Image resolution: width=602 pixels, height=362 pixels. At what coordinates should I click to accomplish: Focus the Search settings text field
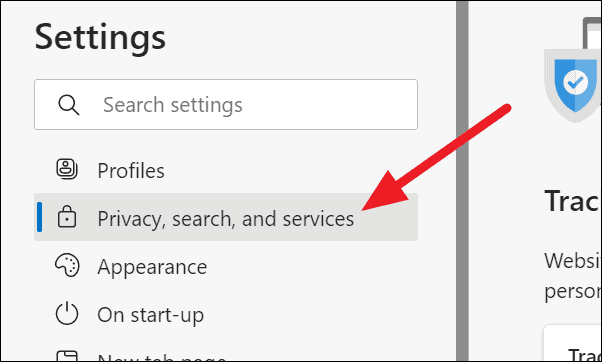pyautogui.click(x=226, y=104)
